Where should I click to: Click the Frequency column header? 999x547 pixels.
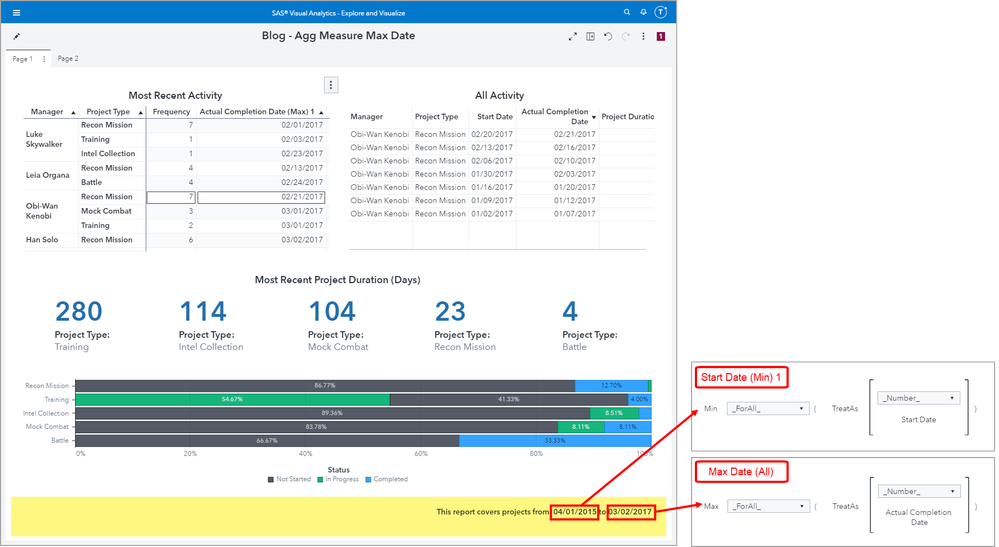(x=171, y=111)
